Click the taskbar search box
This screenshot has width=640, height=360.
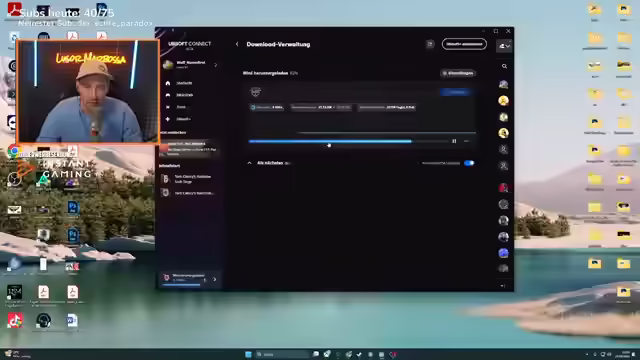click(x=282, y=354)
